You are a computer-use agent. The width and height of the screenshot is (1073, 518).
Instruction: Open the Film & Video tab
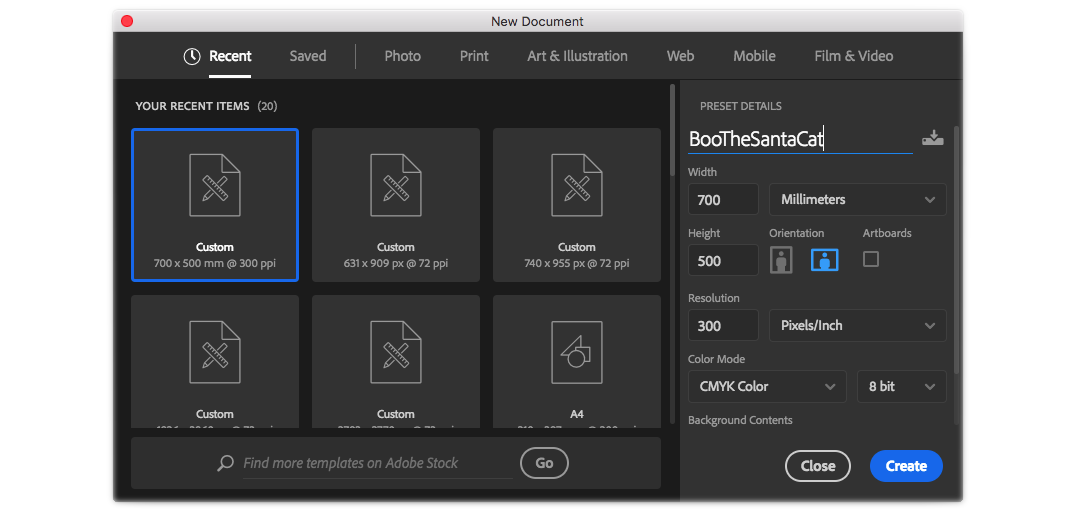click(x=853, y=56)
